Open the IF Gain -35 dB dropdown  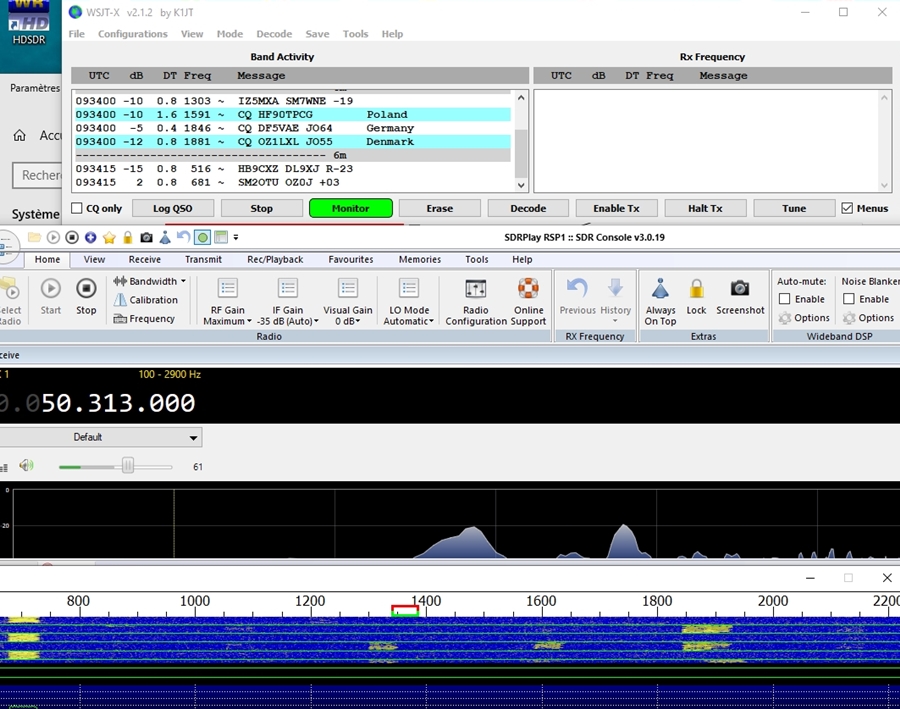tap(288, 301)
